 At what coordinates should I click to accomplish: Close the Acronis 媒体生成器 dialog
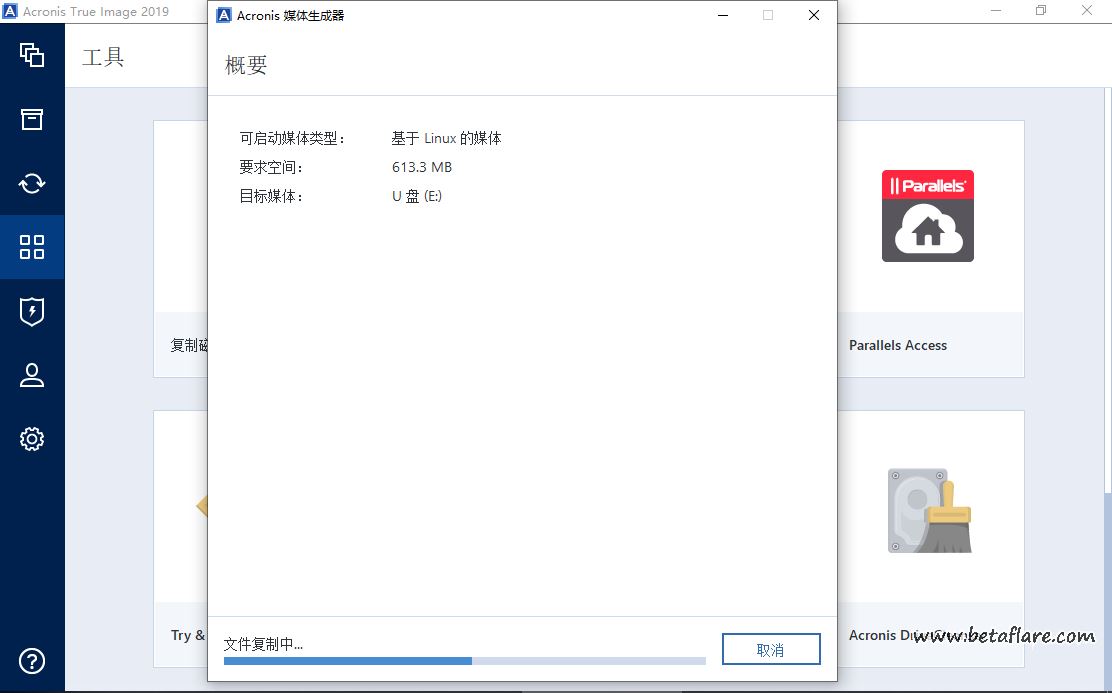[813, 15]
